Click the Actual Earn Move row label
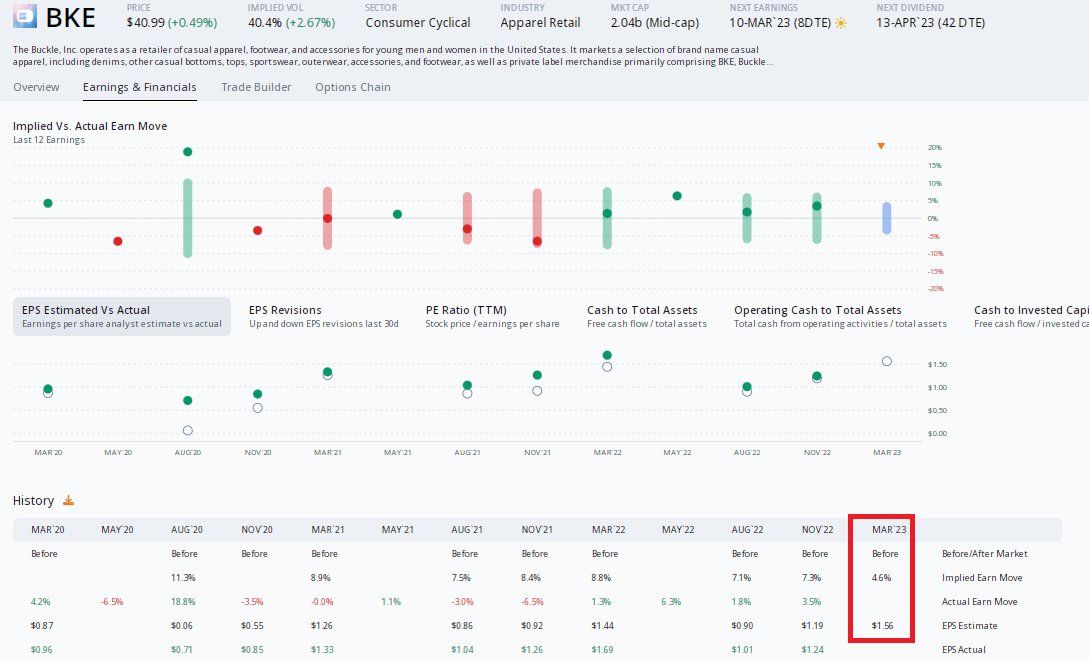Image resolution: width=1089 pixels, height=661 pixels. pos(979,602)
